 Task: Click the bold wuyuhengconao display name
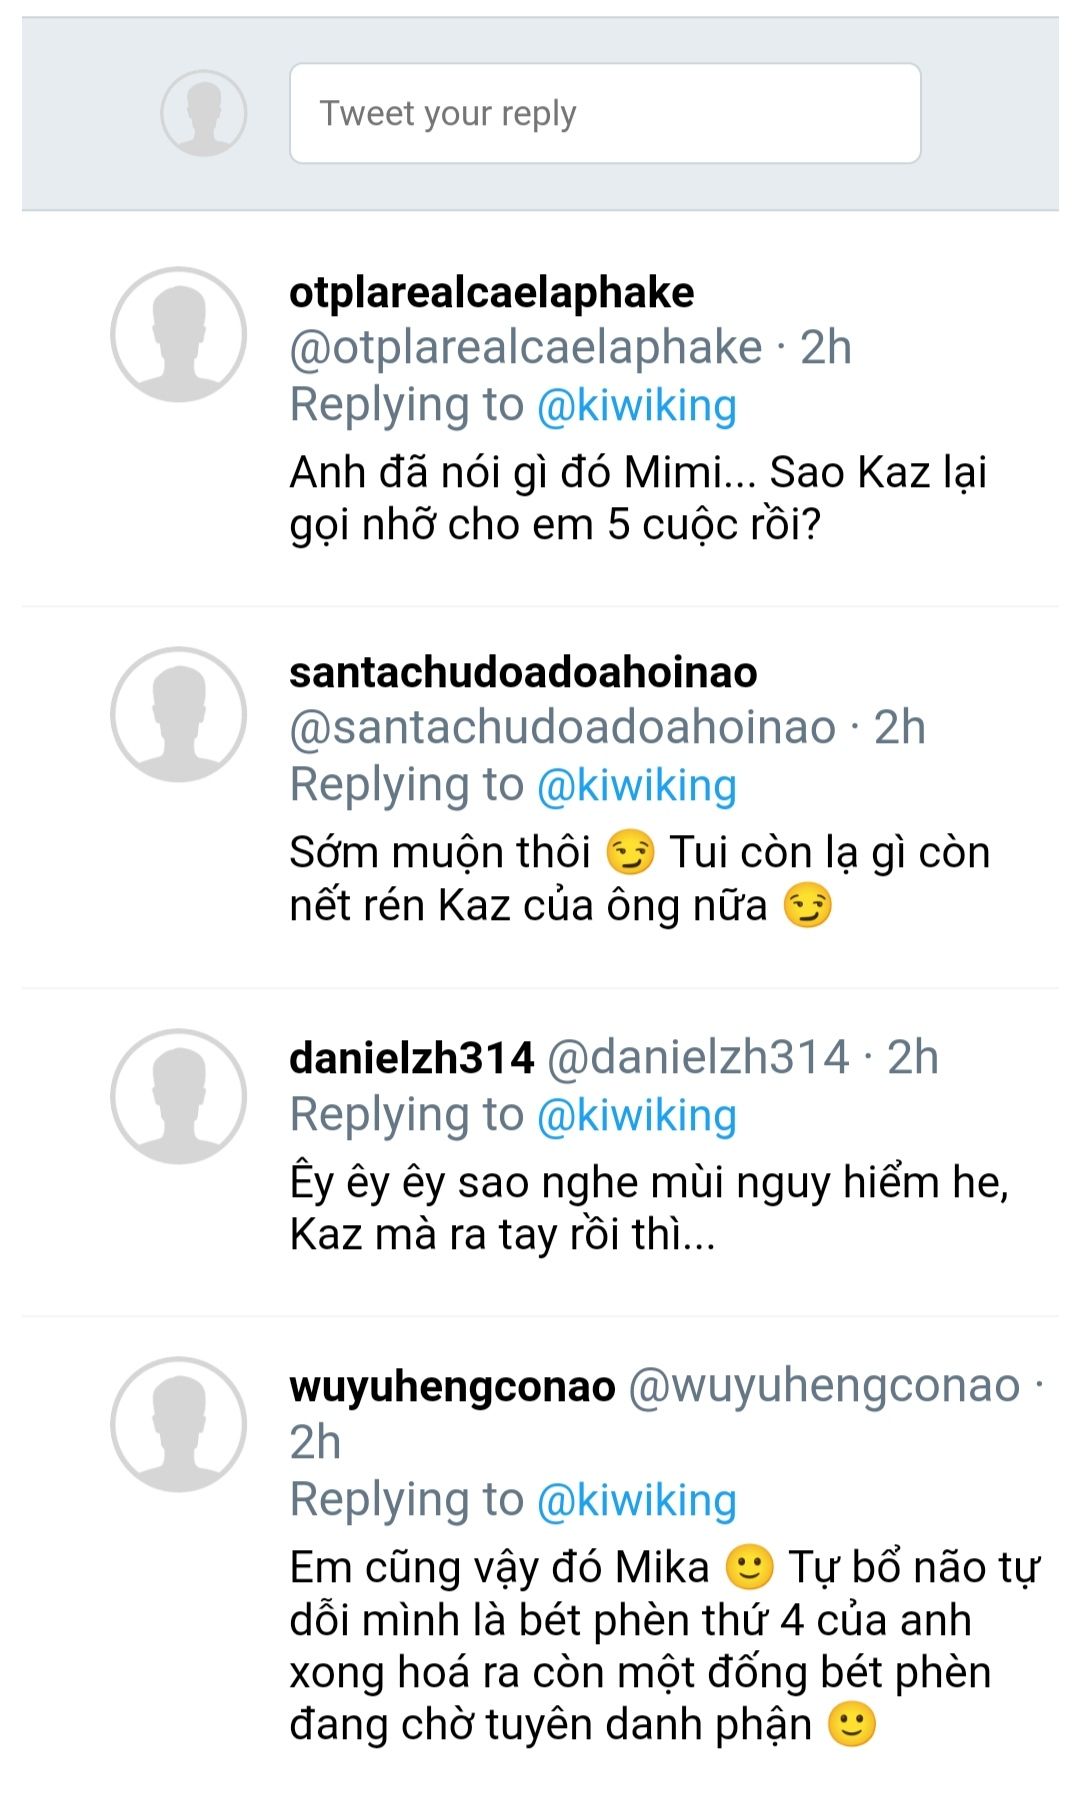452,1386
